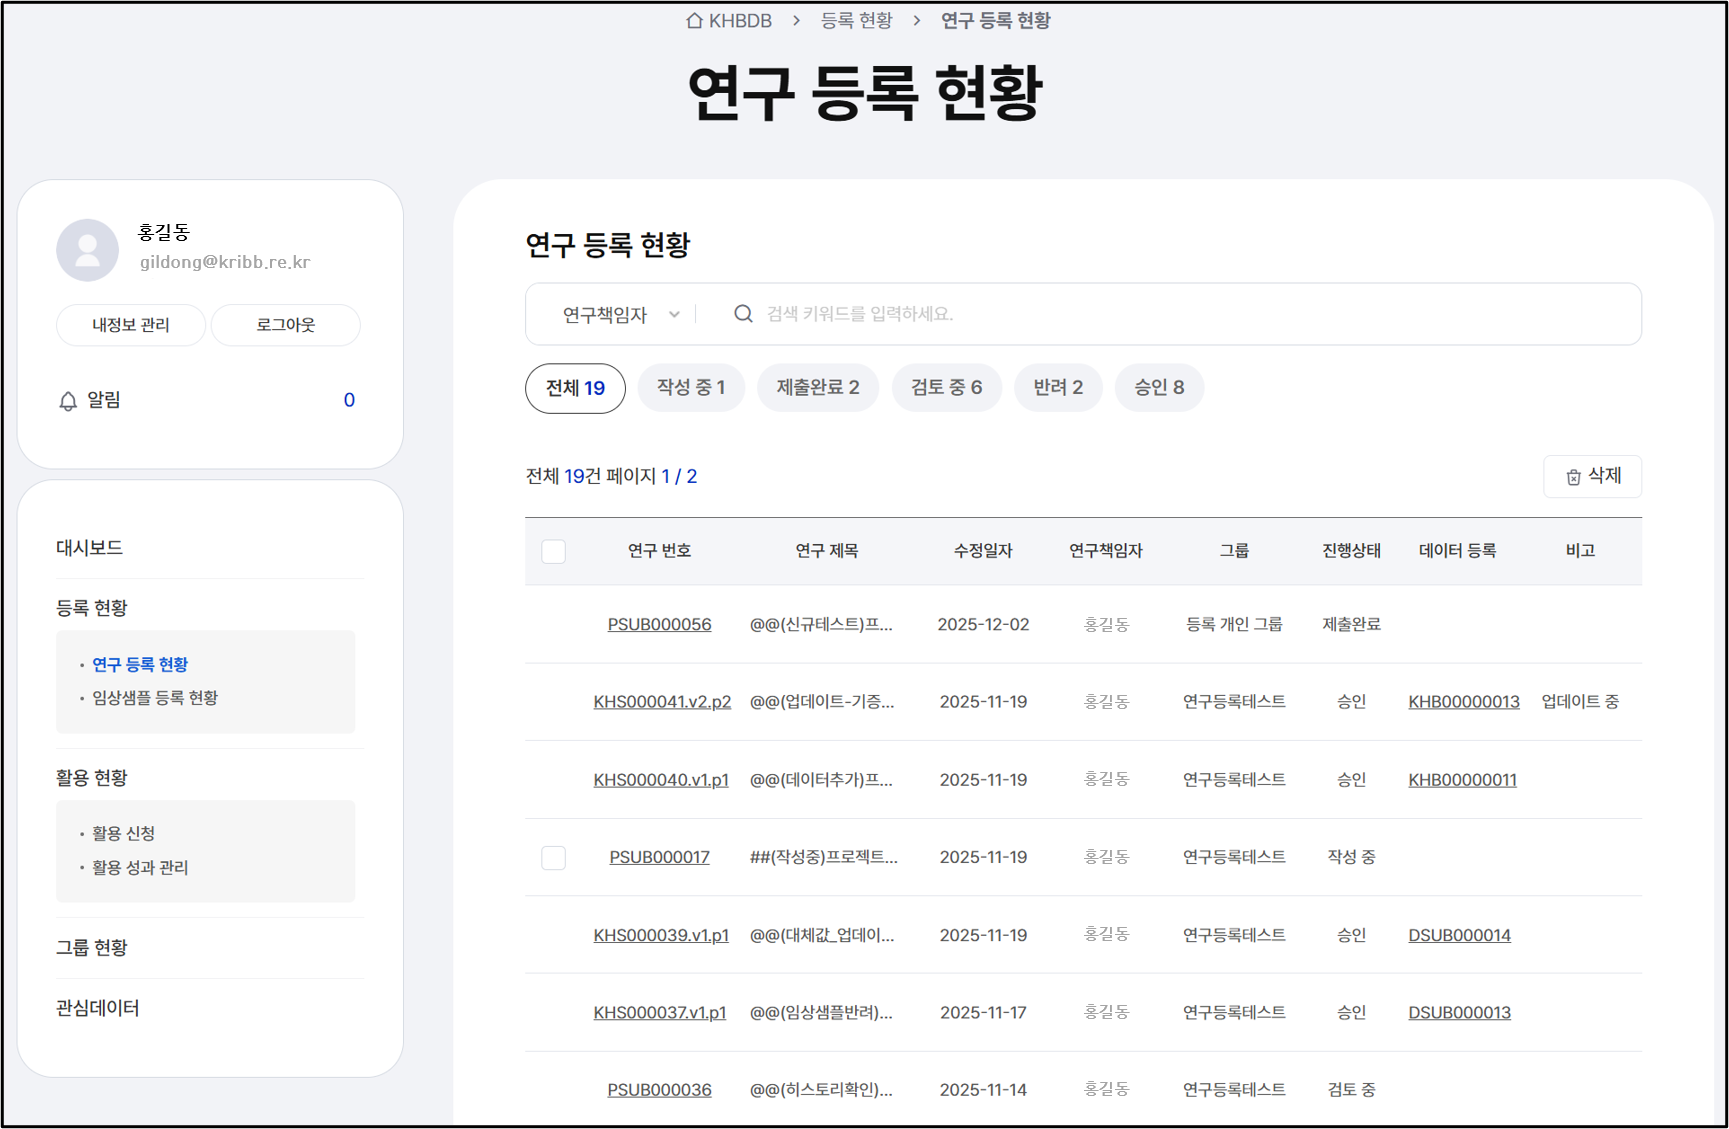Open data registration link KHB00000013
Image resolution: width=1729 pixels, height=1129 pixels.
click(1463, 702)
